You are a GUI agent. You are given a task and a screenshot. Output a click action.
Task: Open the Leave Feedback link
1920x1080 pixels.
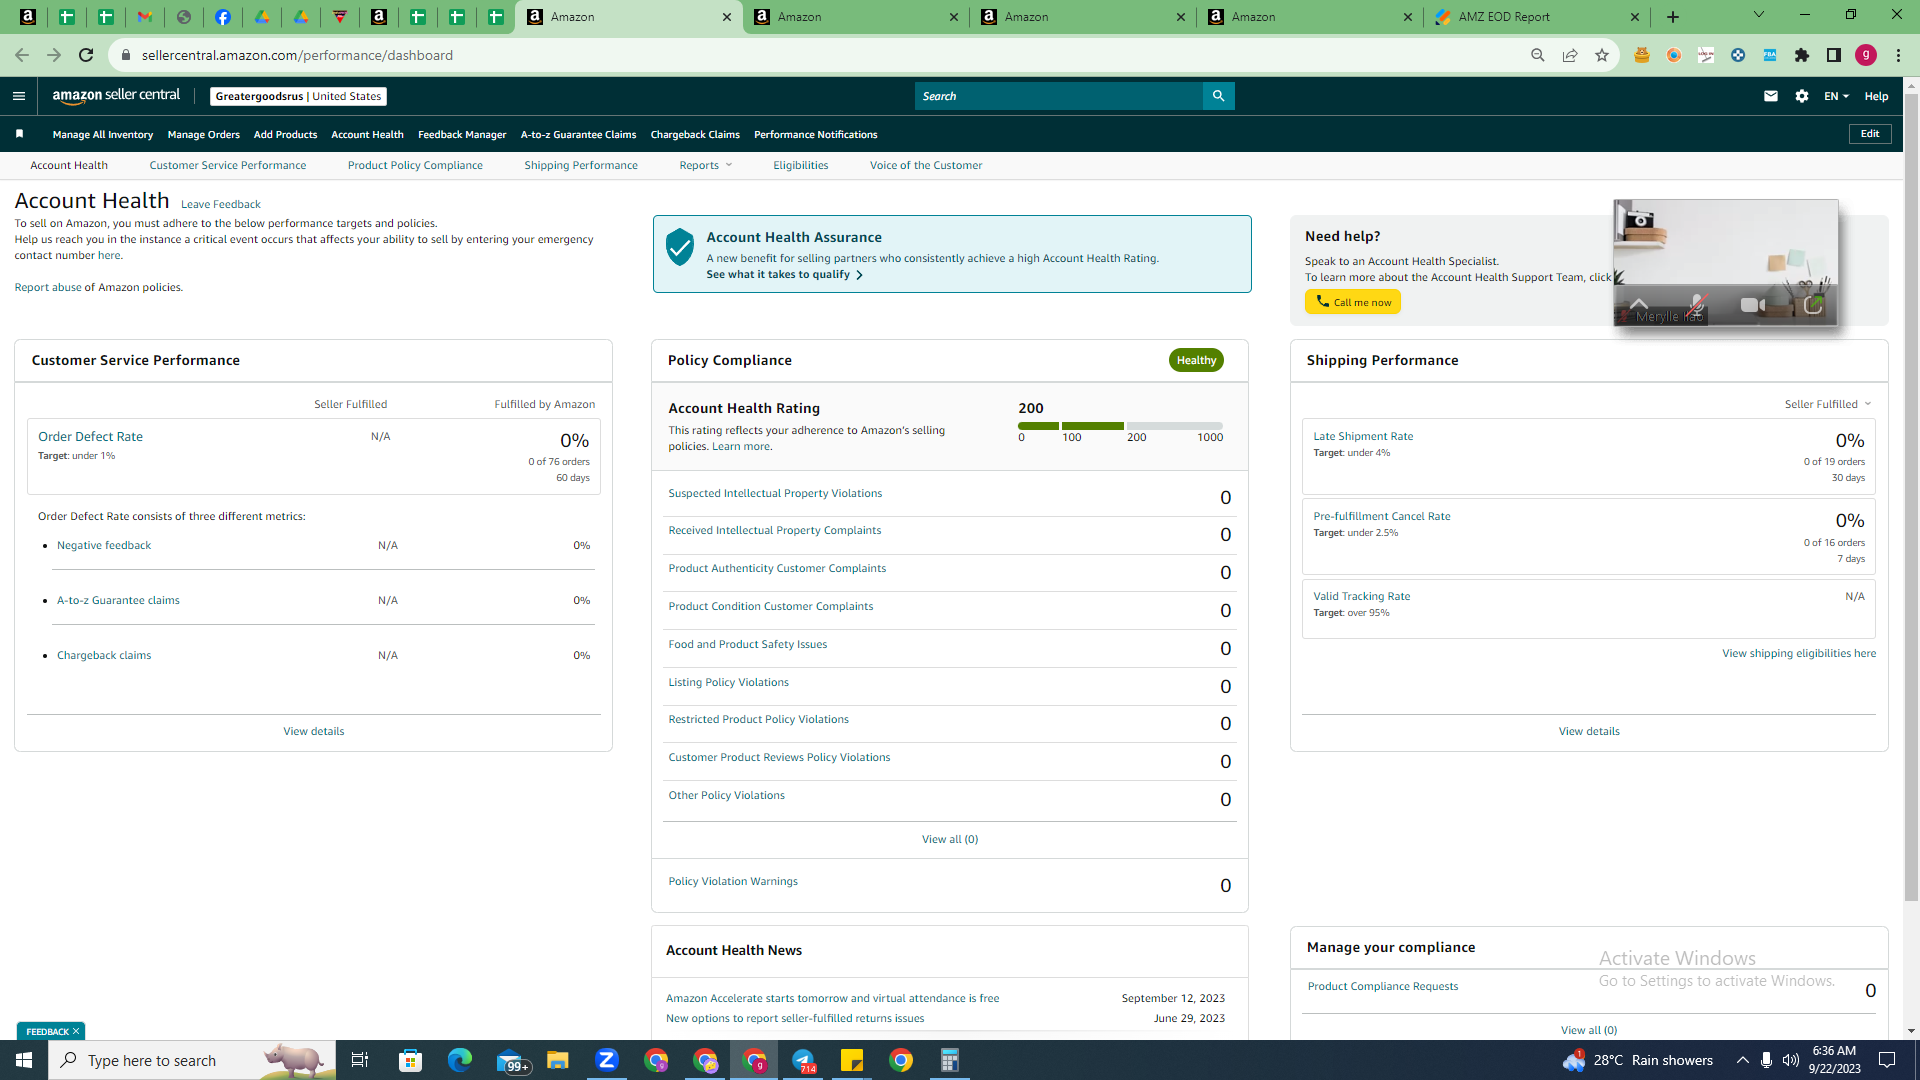click(x=221, y=204)
